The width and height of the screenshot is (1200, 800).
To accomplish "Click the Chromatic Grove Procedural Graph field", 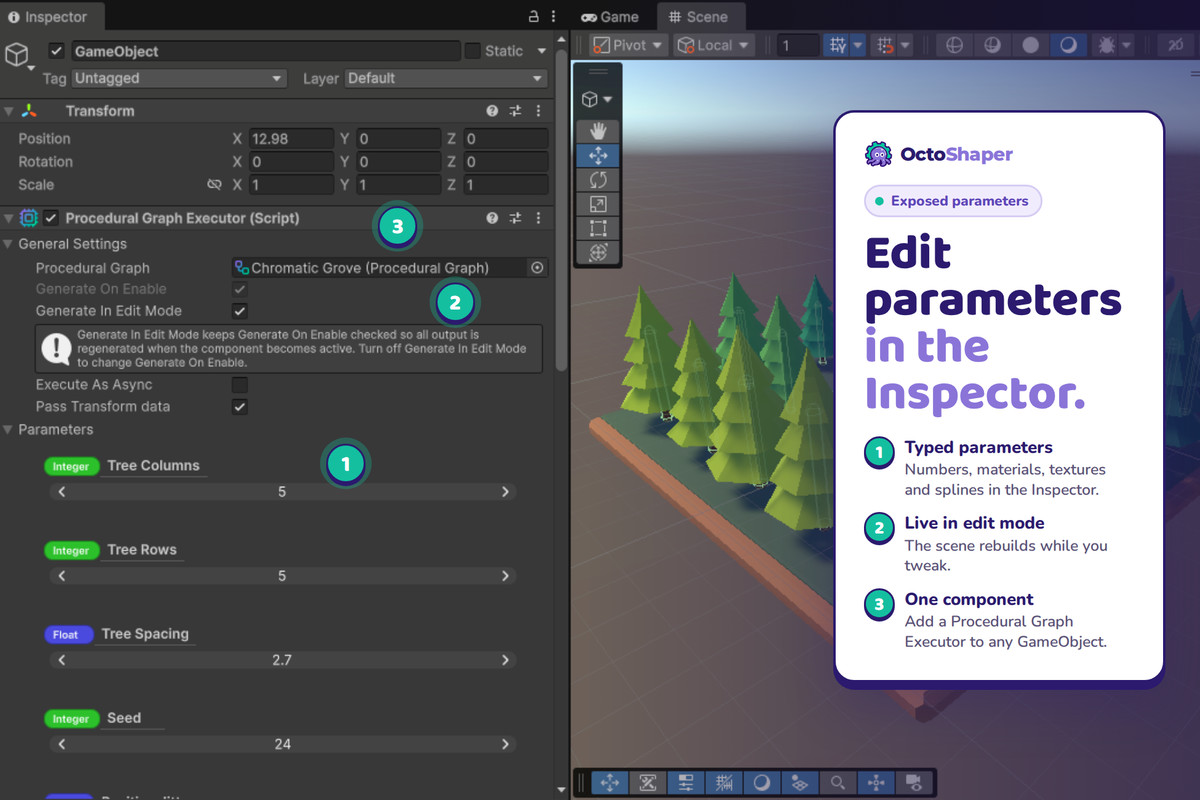I will (x=379, y=268).
